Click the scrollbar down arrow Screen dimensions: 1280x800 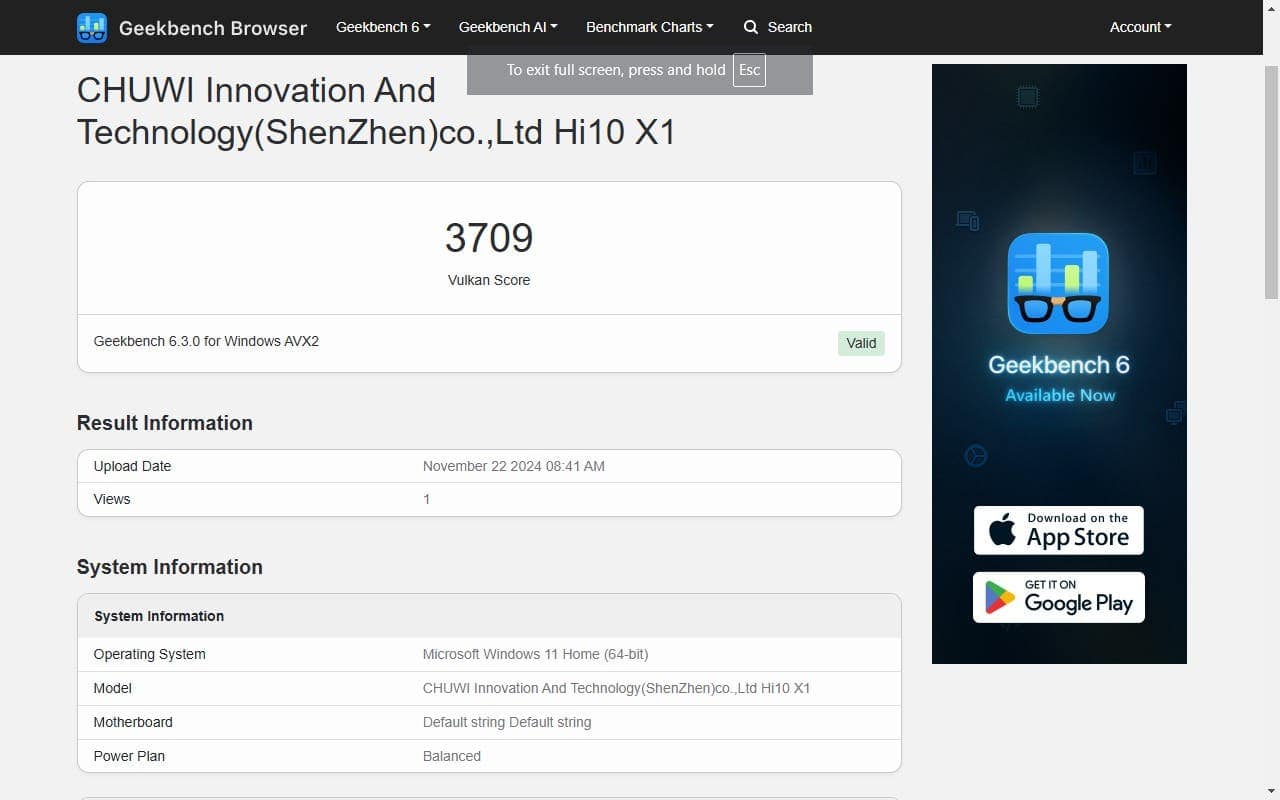tap(1271, 792)
